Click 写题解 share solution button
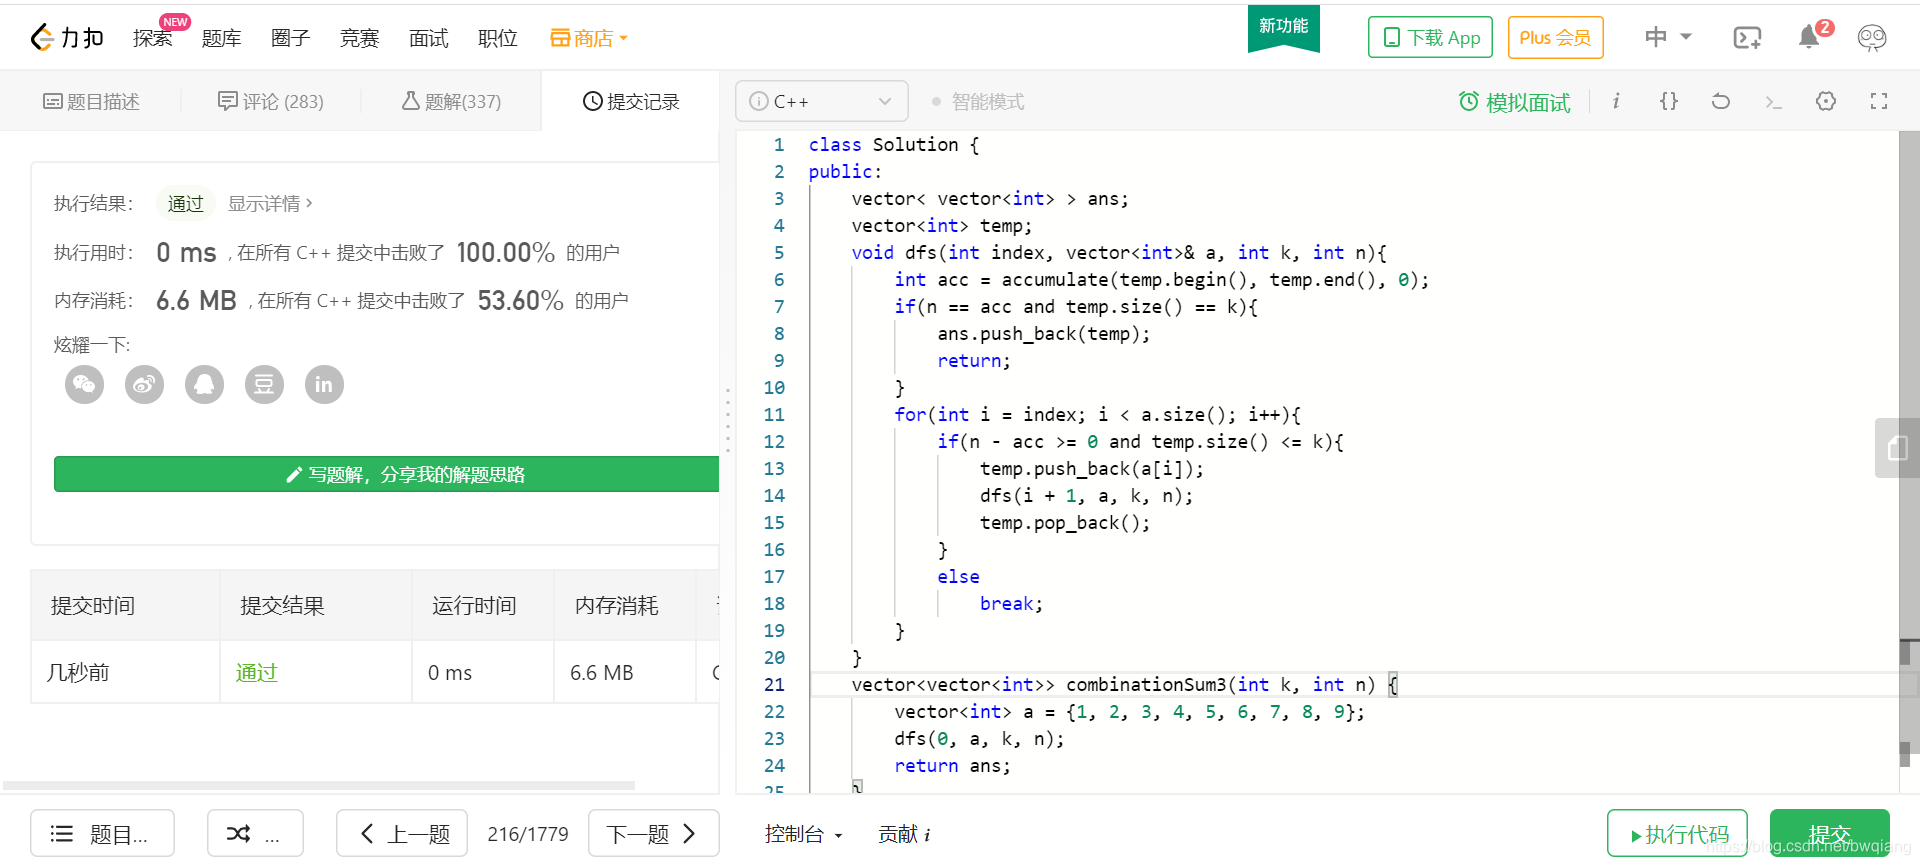The image size is (1920, 865). click(386, 474)
